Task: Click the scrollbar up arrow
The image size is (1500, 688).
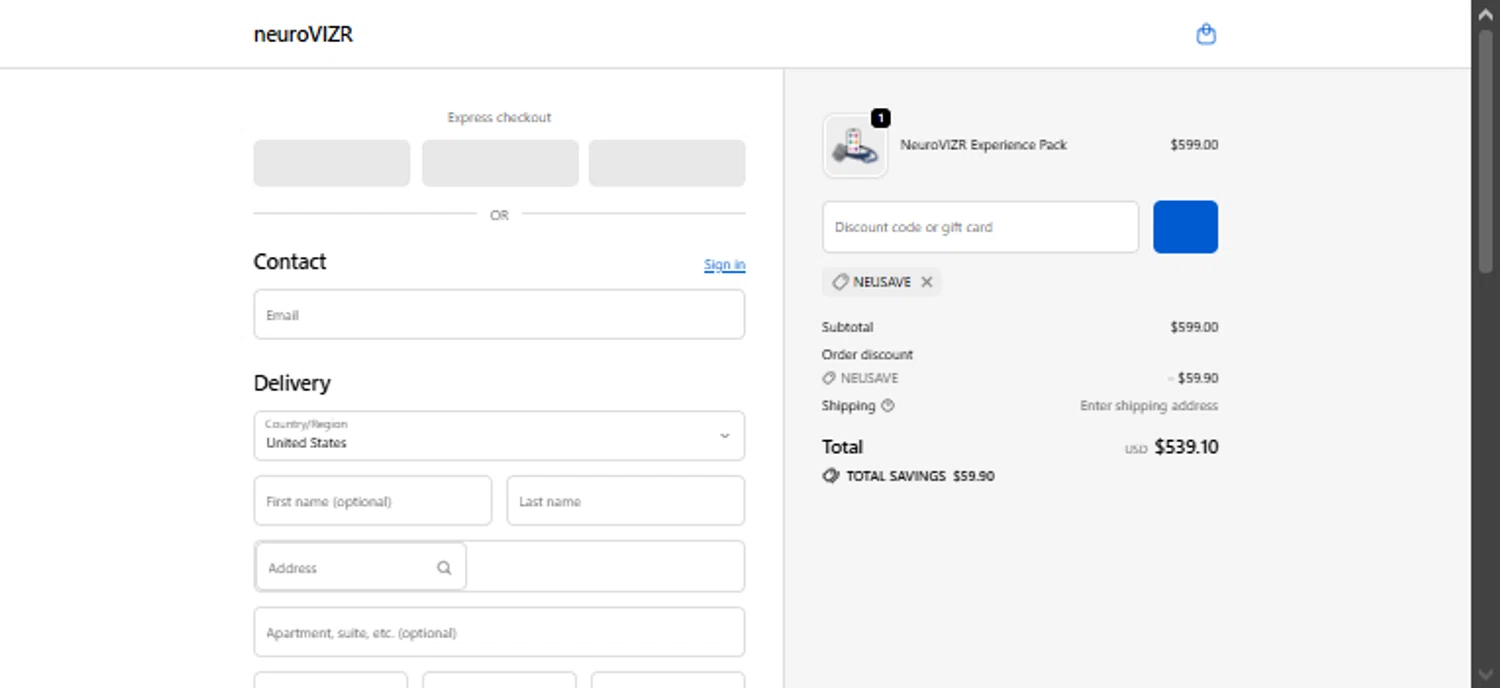Action: (x=1485, y=12)
